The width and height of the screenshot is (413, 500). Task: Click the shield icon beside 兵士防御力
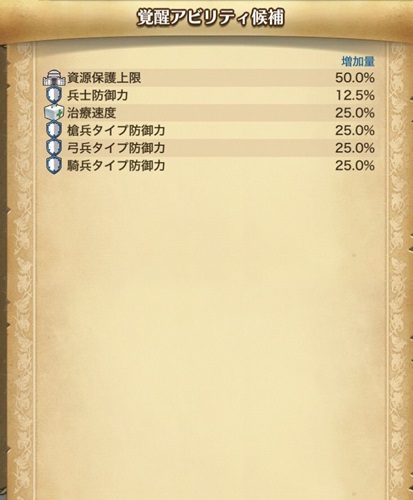coord(54,96)
